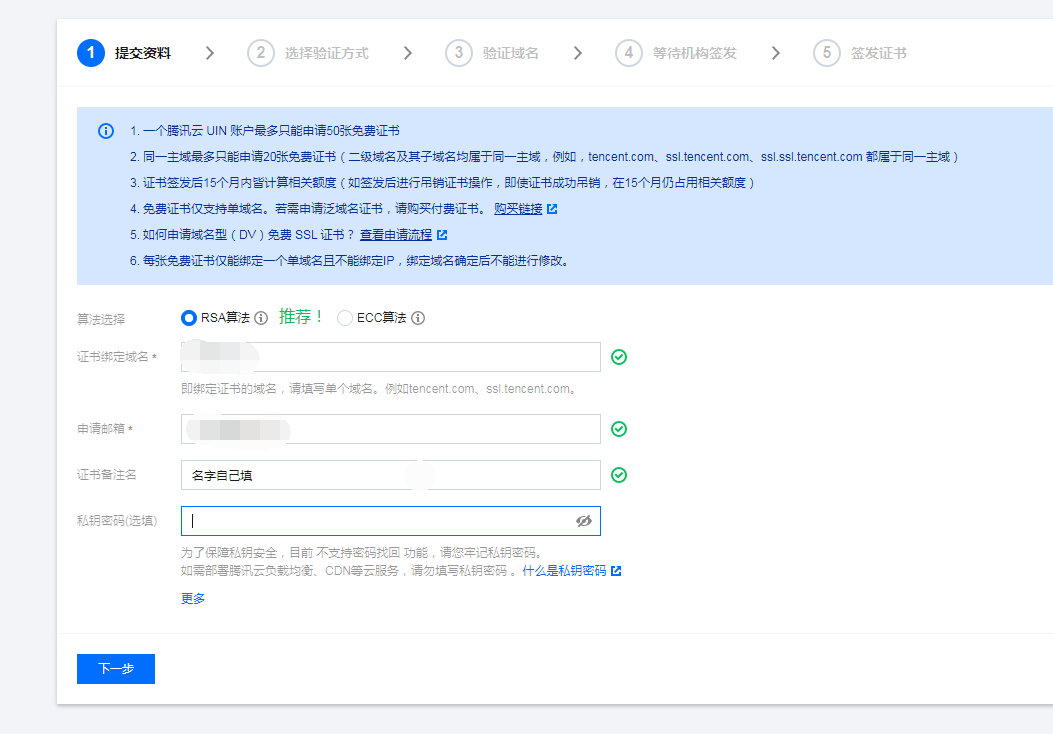1053x734 pixels.
Task: Click the external link icon after 购买链接
Action: 552,209
